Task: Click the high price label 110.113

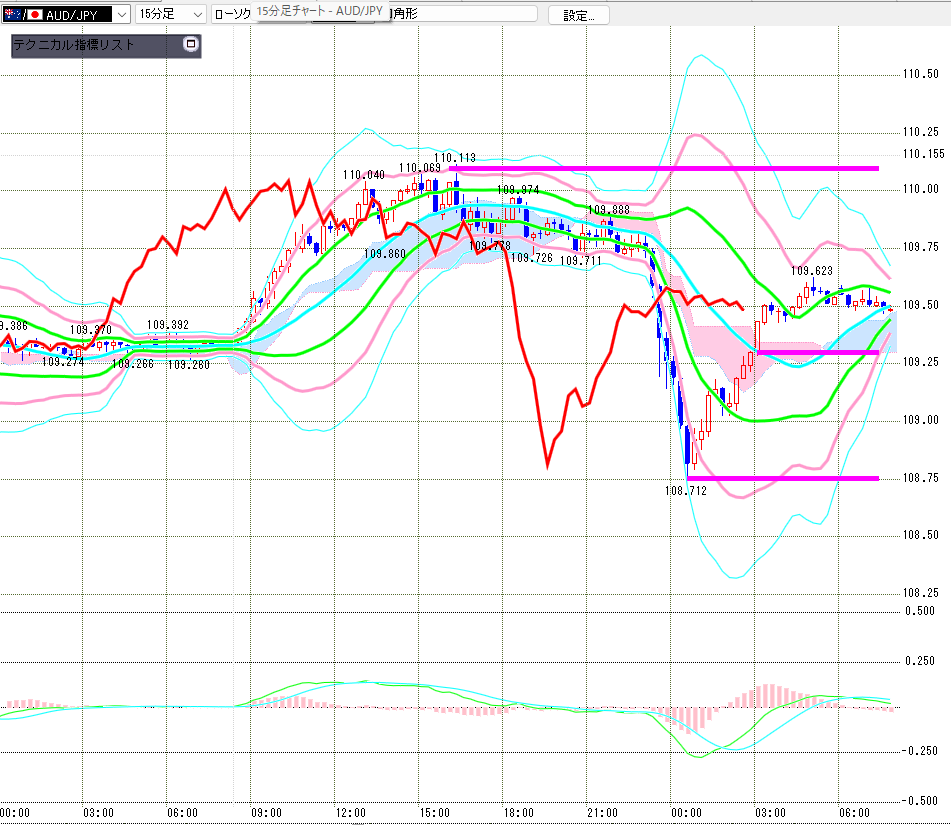Action: 455,158
